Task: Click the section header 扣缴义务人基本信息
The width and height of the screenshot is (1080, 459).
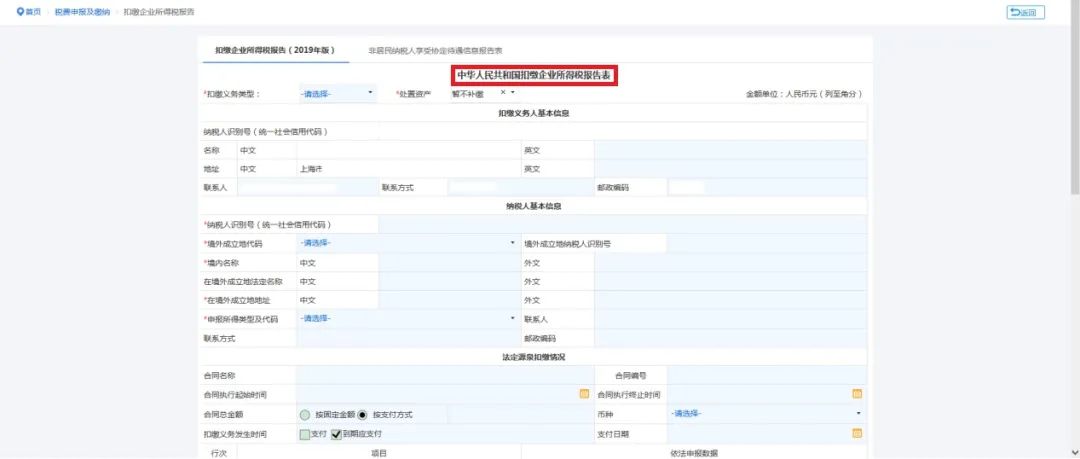Action: click(534, 113)
